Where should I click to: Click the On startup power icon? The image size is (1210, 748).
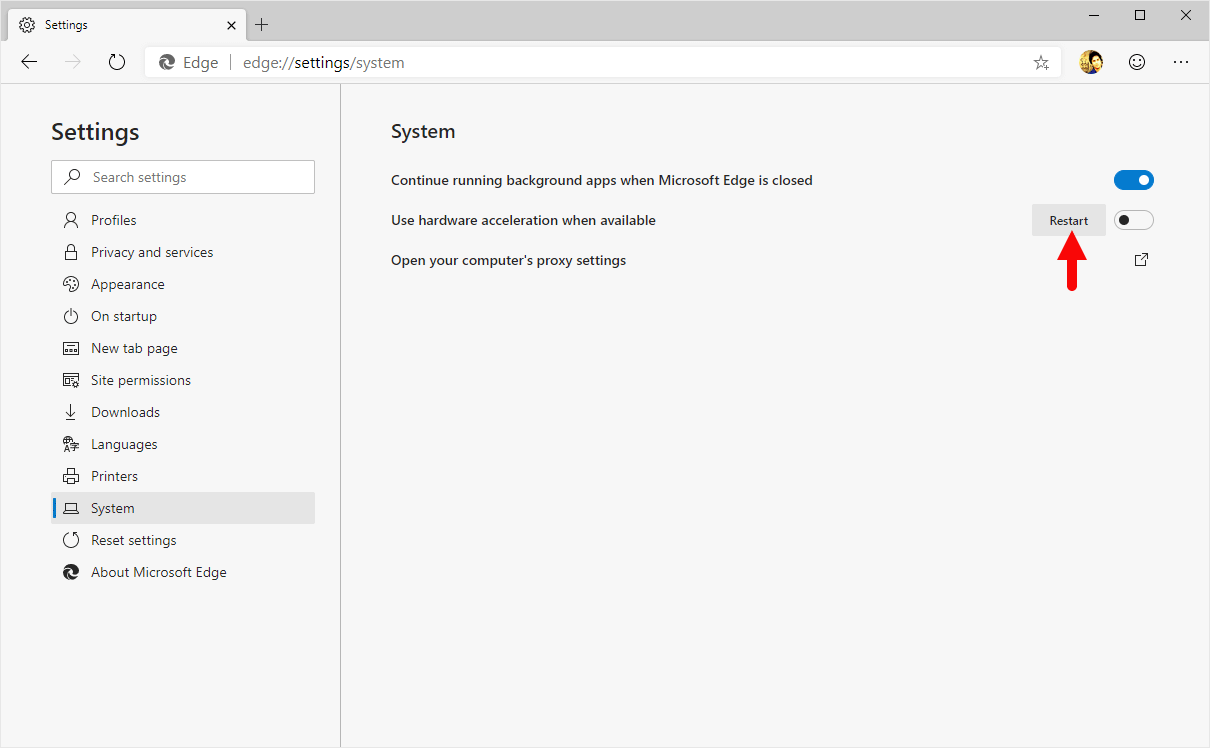71,316
